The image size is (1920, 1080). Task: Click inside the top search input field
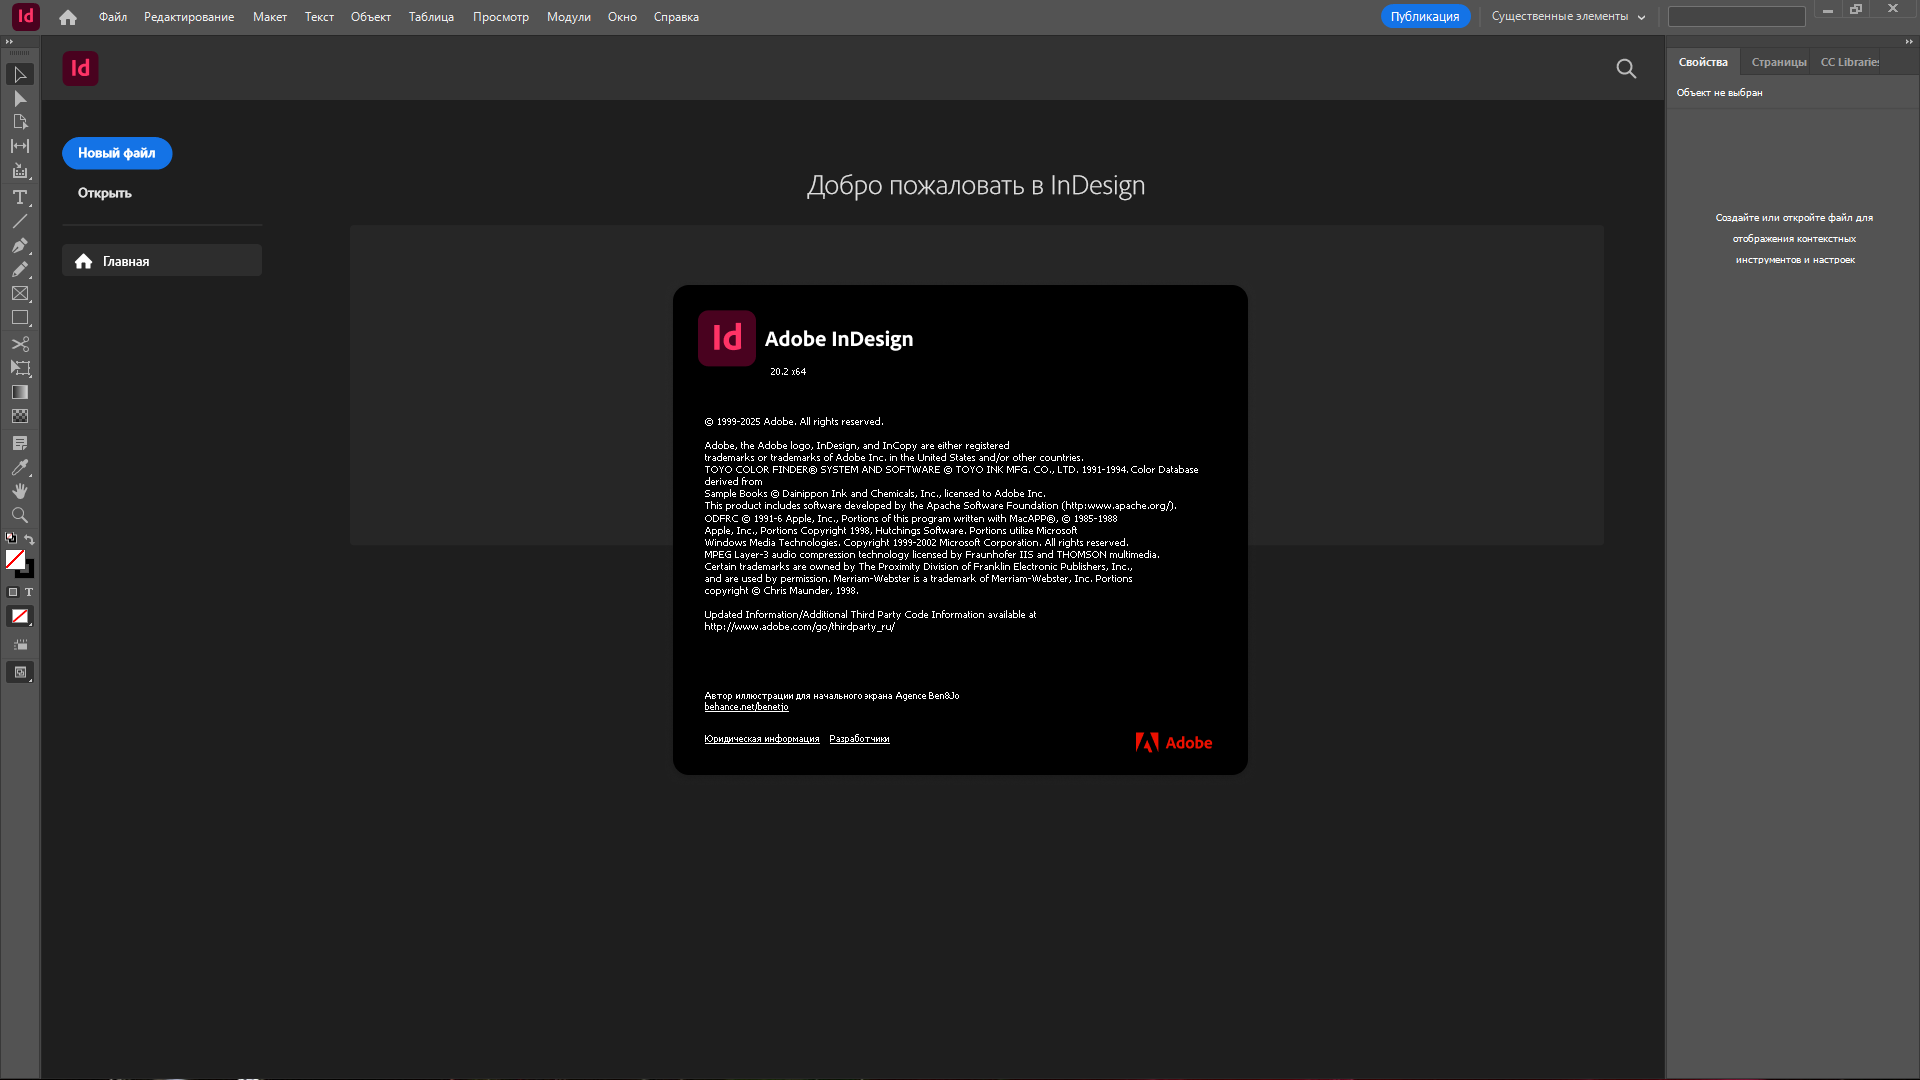[1737, 17]
